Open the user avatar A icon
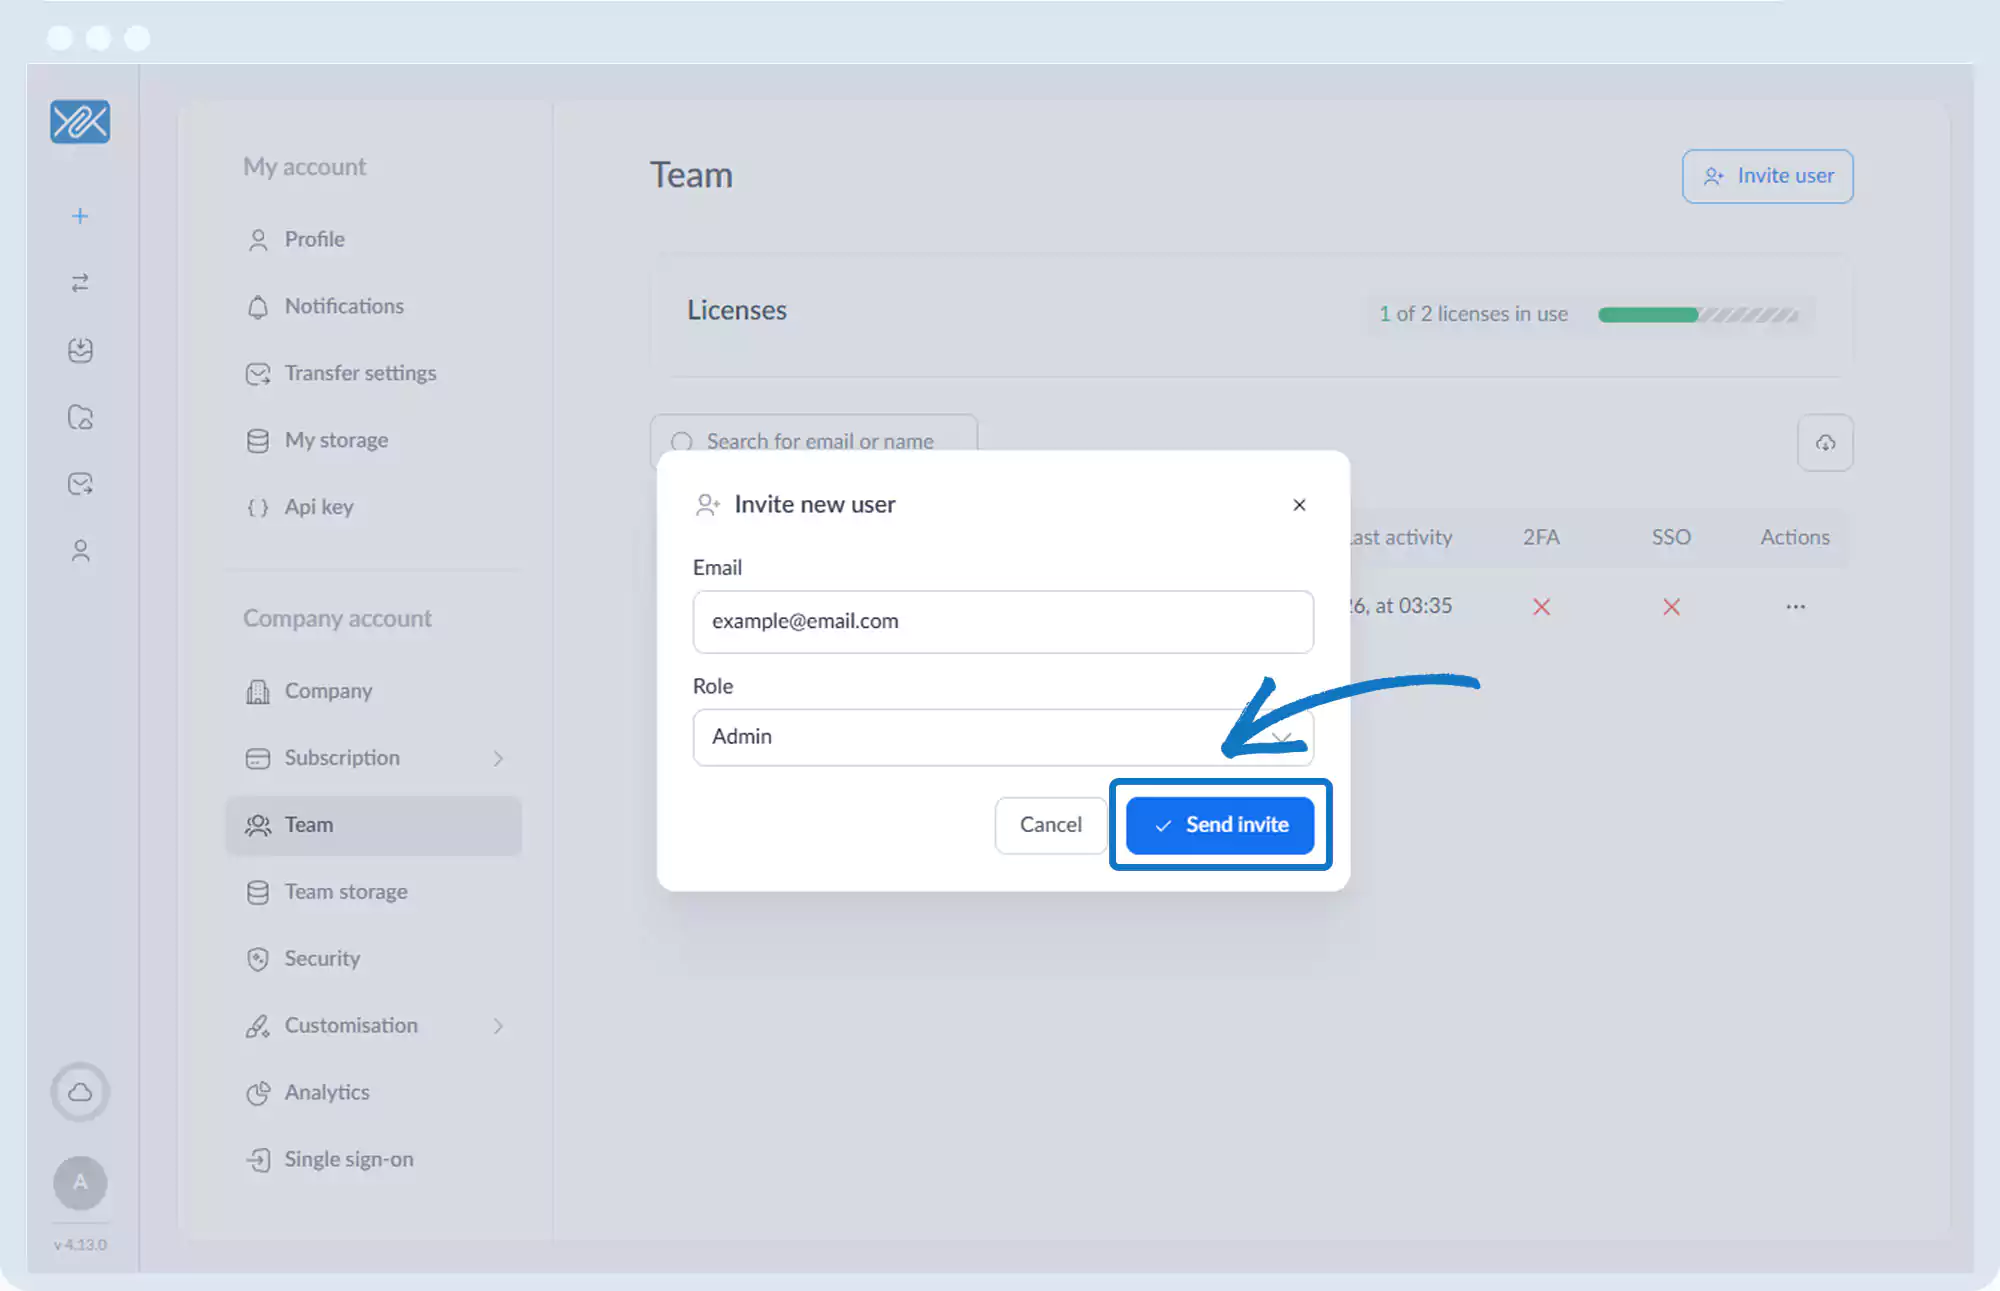 pos(80,1183)
